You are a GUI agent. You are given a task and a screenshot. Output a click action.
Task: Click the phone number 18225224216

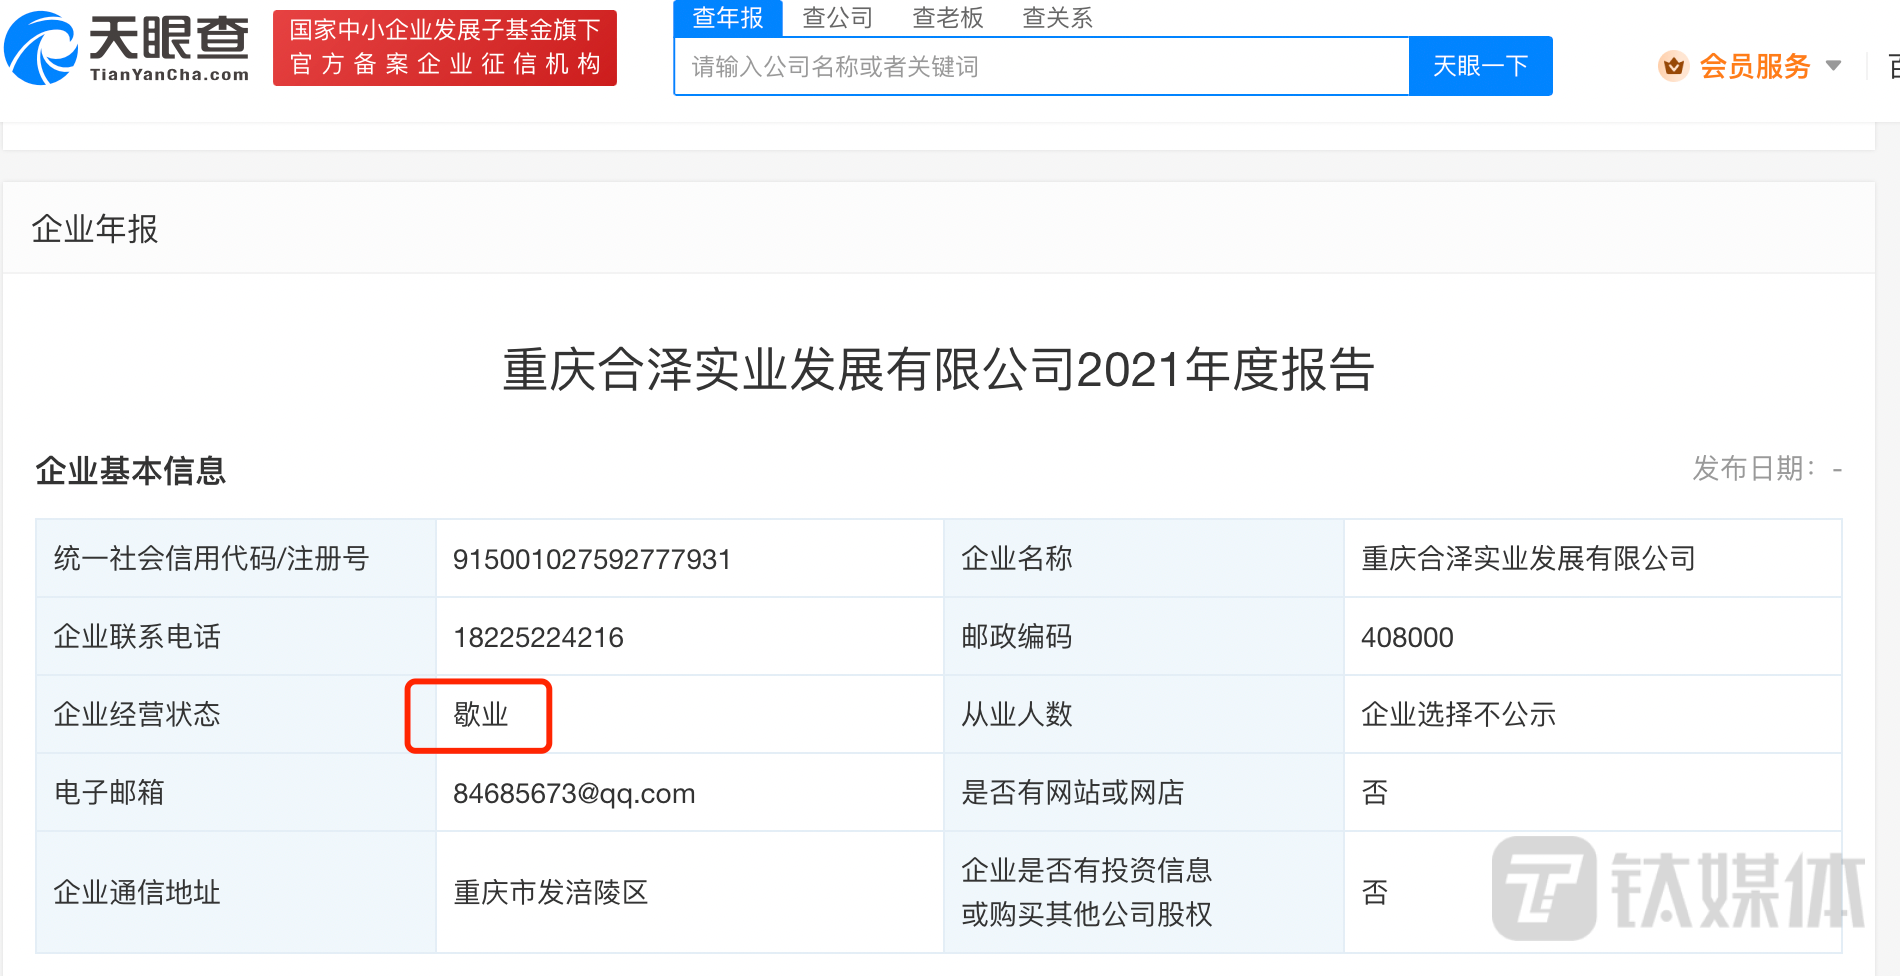[x=538, y=637]
